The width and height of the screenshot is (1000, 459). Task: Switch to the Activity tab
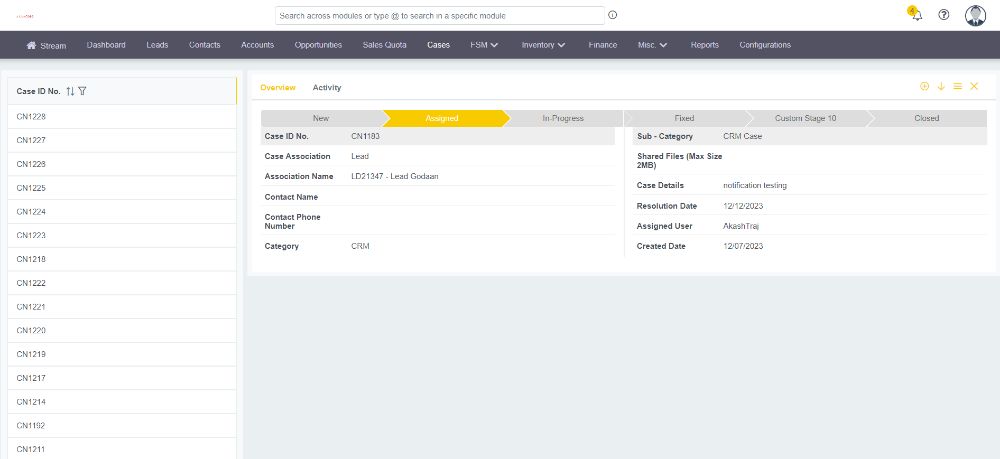coord(327,88)
